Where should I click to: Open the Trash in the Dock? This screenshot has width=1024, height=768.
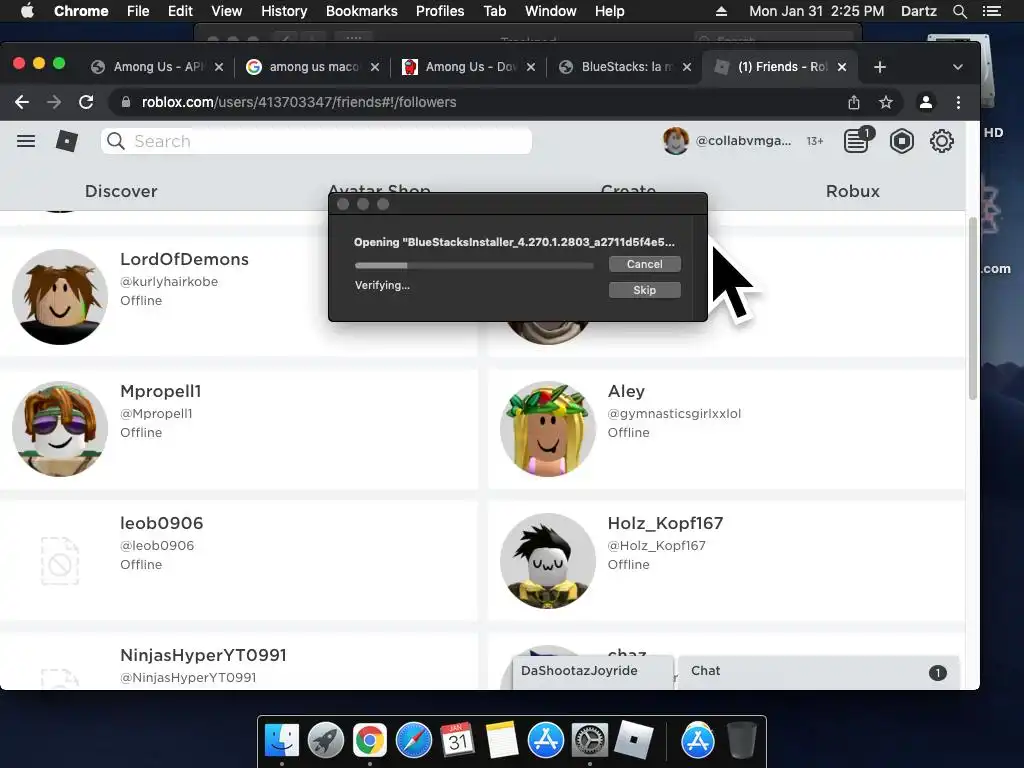coord(742,740)
